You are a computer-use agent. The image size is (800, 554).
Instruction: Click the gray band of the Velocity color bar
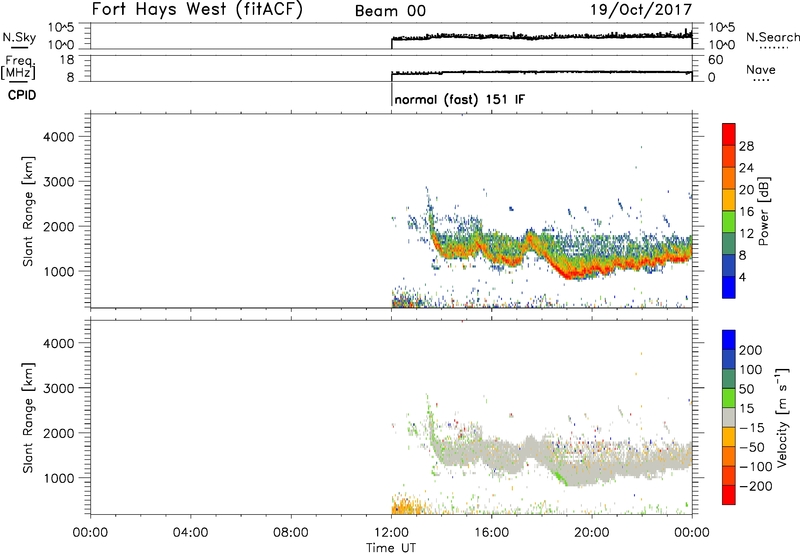pyautogui.click(x=729, y=418)
